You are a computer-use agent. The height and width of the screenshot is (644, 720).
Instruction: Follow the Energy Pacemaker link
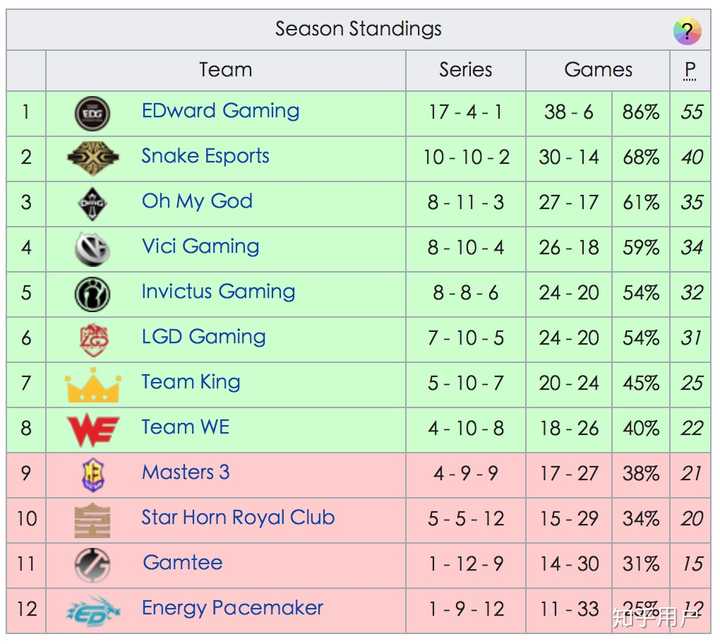232,608
